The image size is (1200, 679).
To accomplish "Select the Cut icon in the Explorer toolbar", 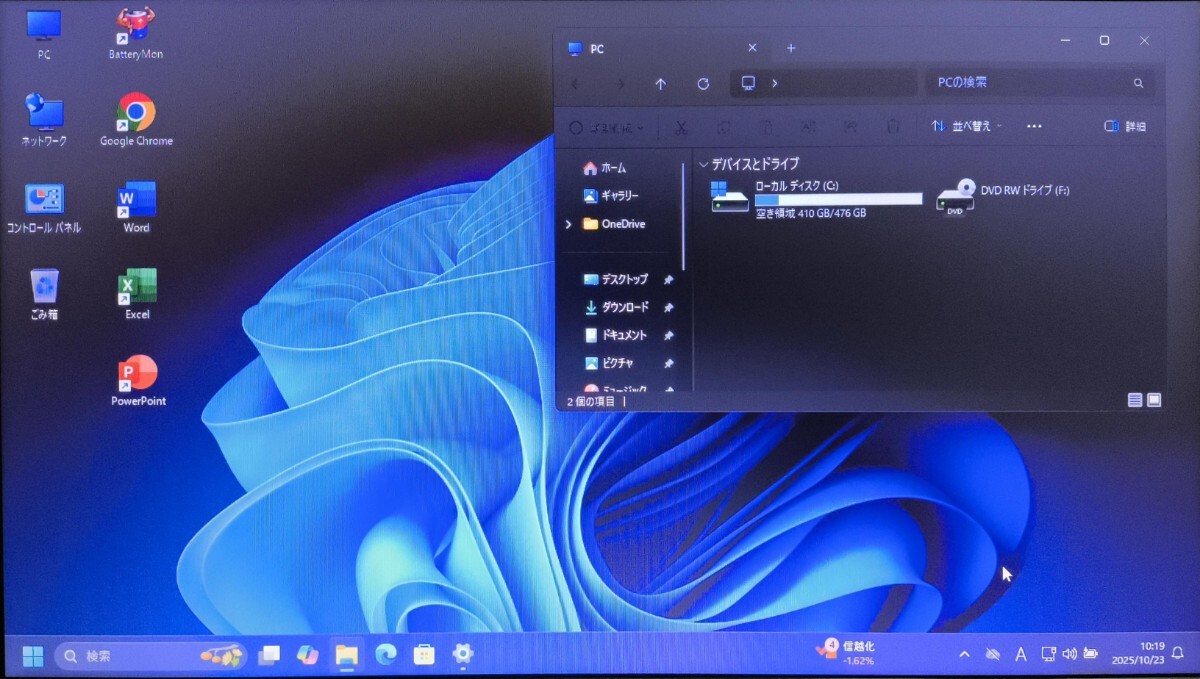I will coord(682,126).
